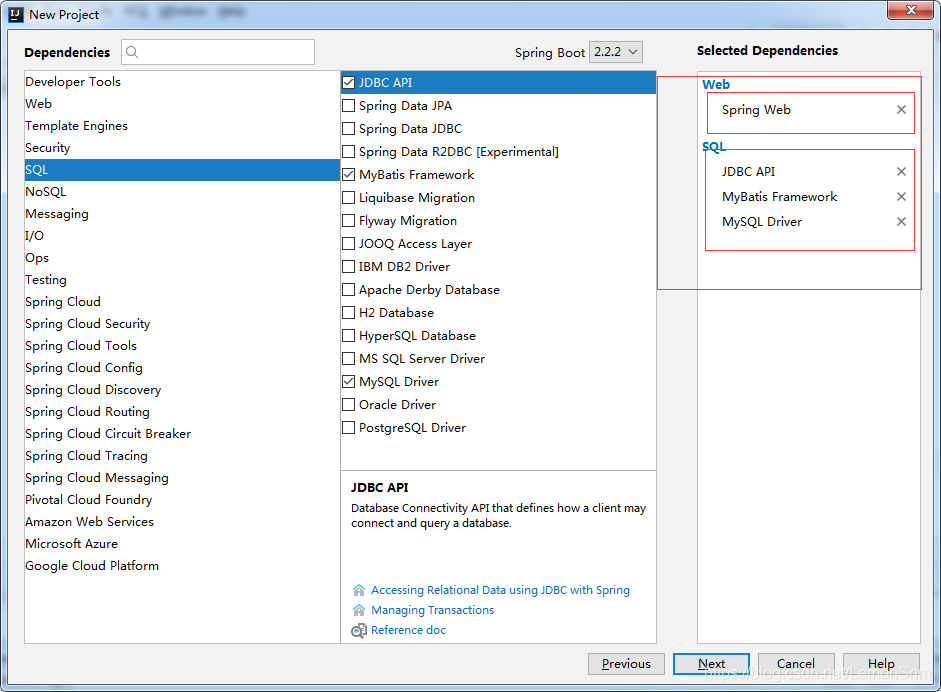Check IBM DB2 Driver
This screenshot has height=692, width=941.
348,266
